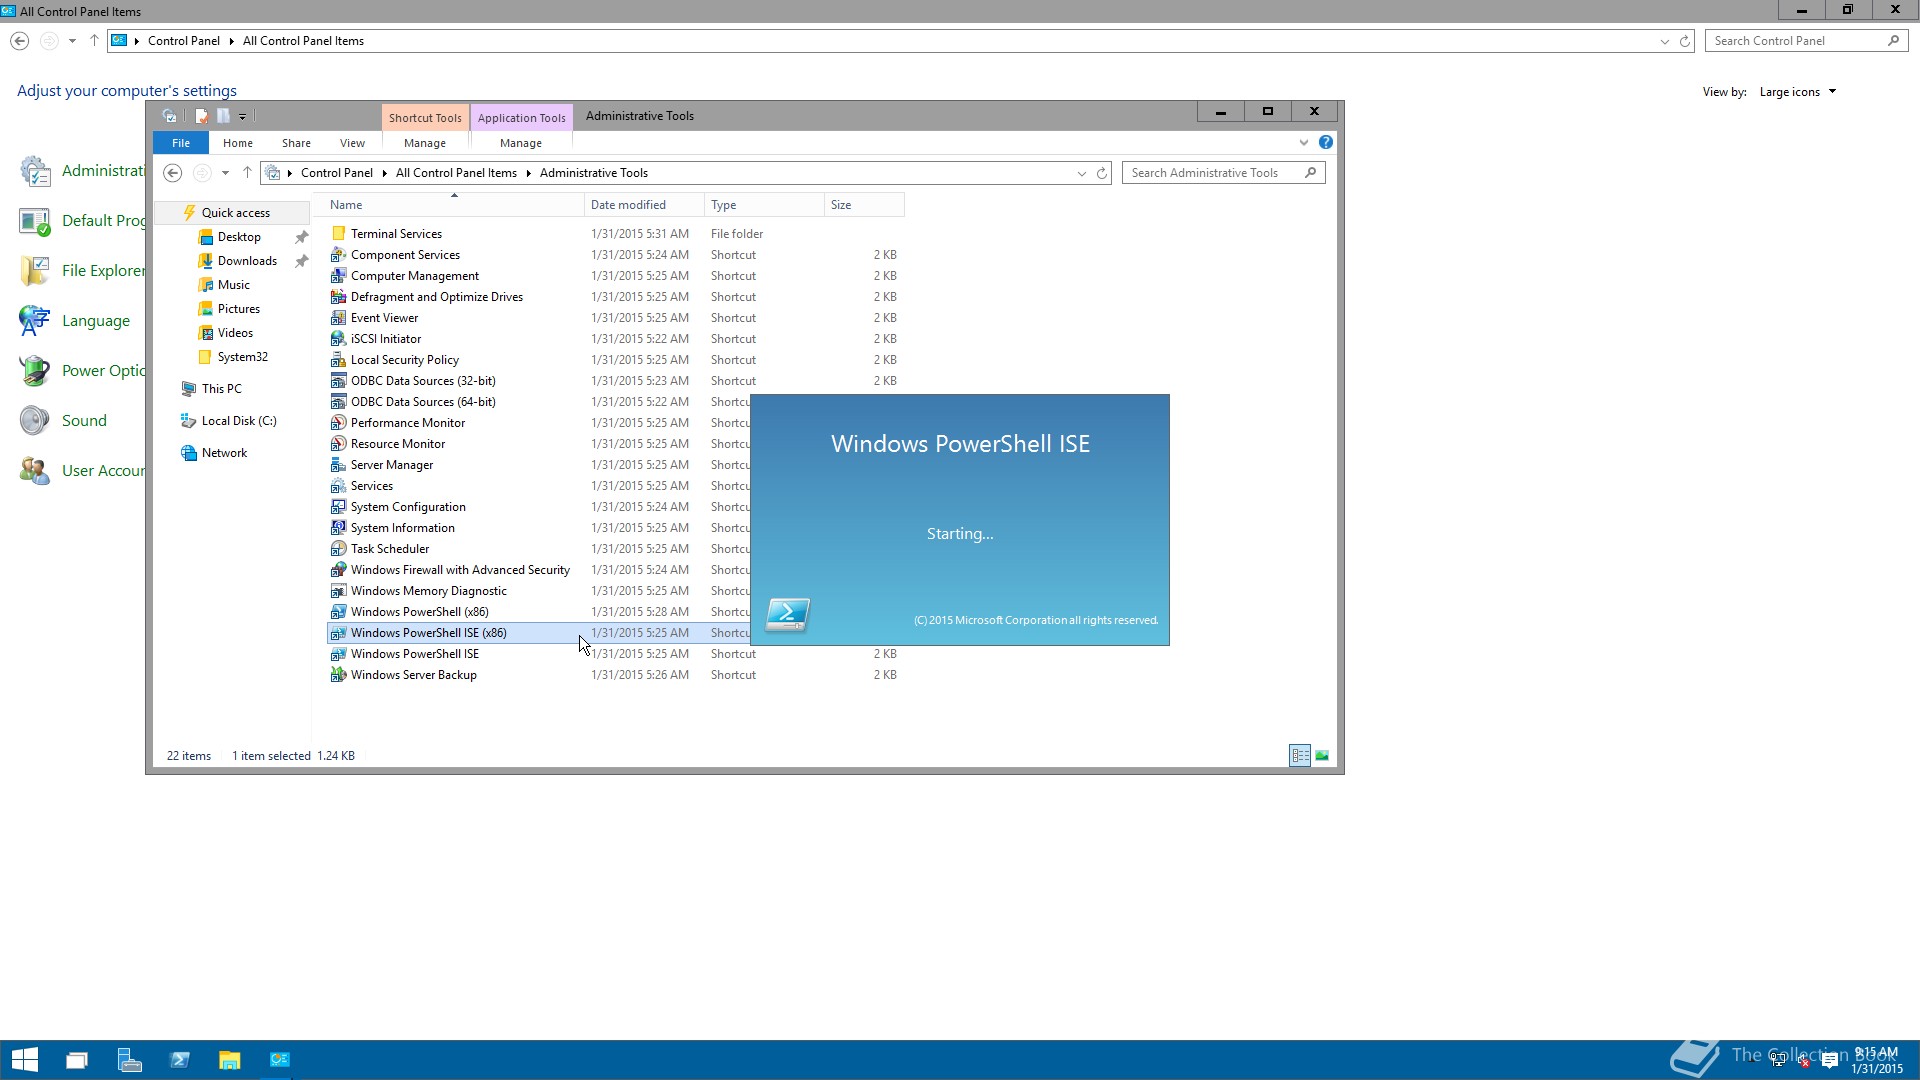Image resolution: width=1920 pixels, height=1080 pixels.
Task: Open the Windows Start button
Action: point(24,1060)
